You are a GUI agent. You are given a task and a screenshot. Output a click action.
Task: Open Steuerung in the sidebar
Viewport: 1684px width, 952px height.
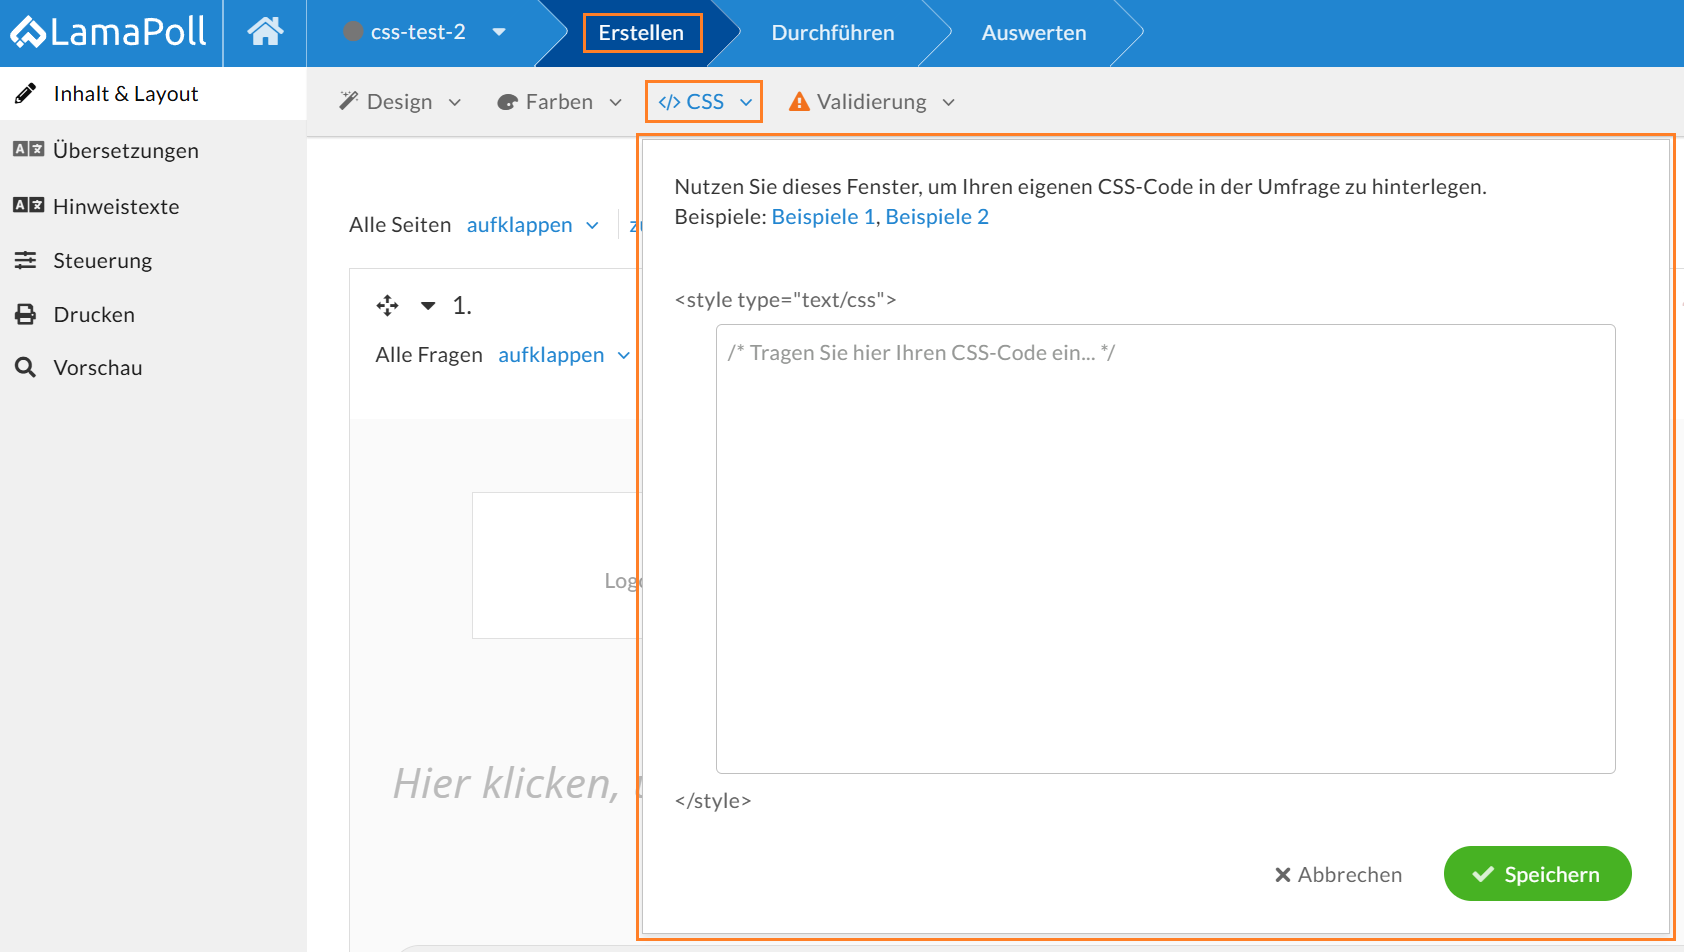click(103, 260)
